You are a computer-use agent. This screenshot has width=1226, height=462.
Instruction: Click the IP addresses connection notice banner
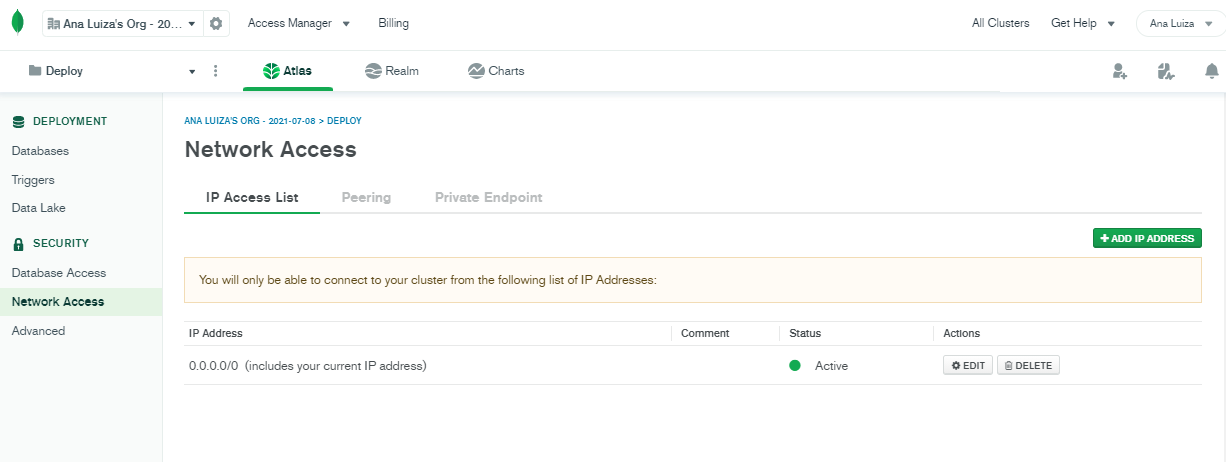tap(693, 280)
